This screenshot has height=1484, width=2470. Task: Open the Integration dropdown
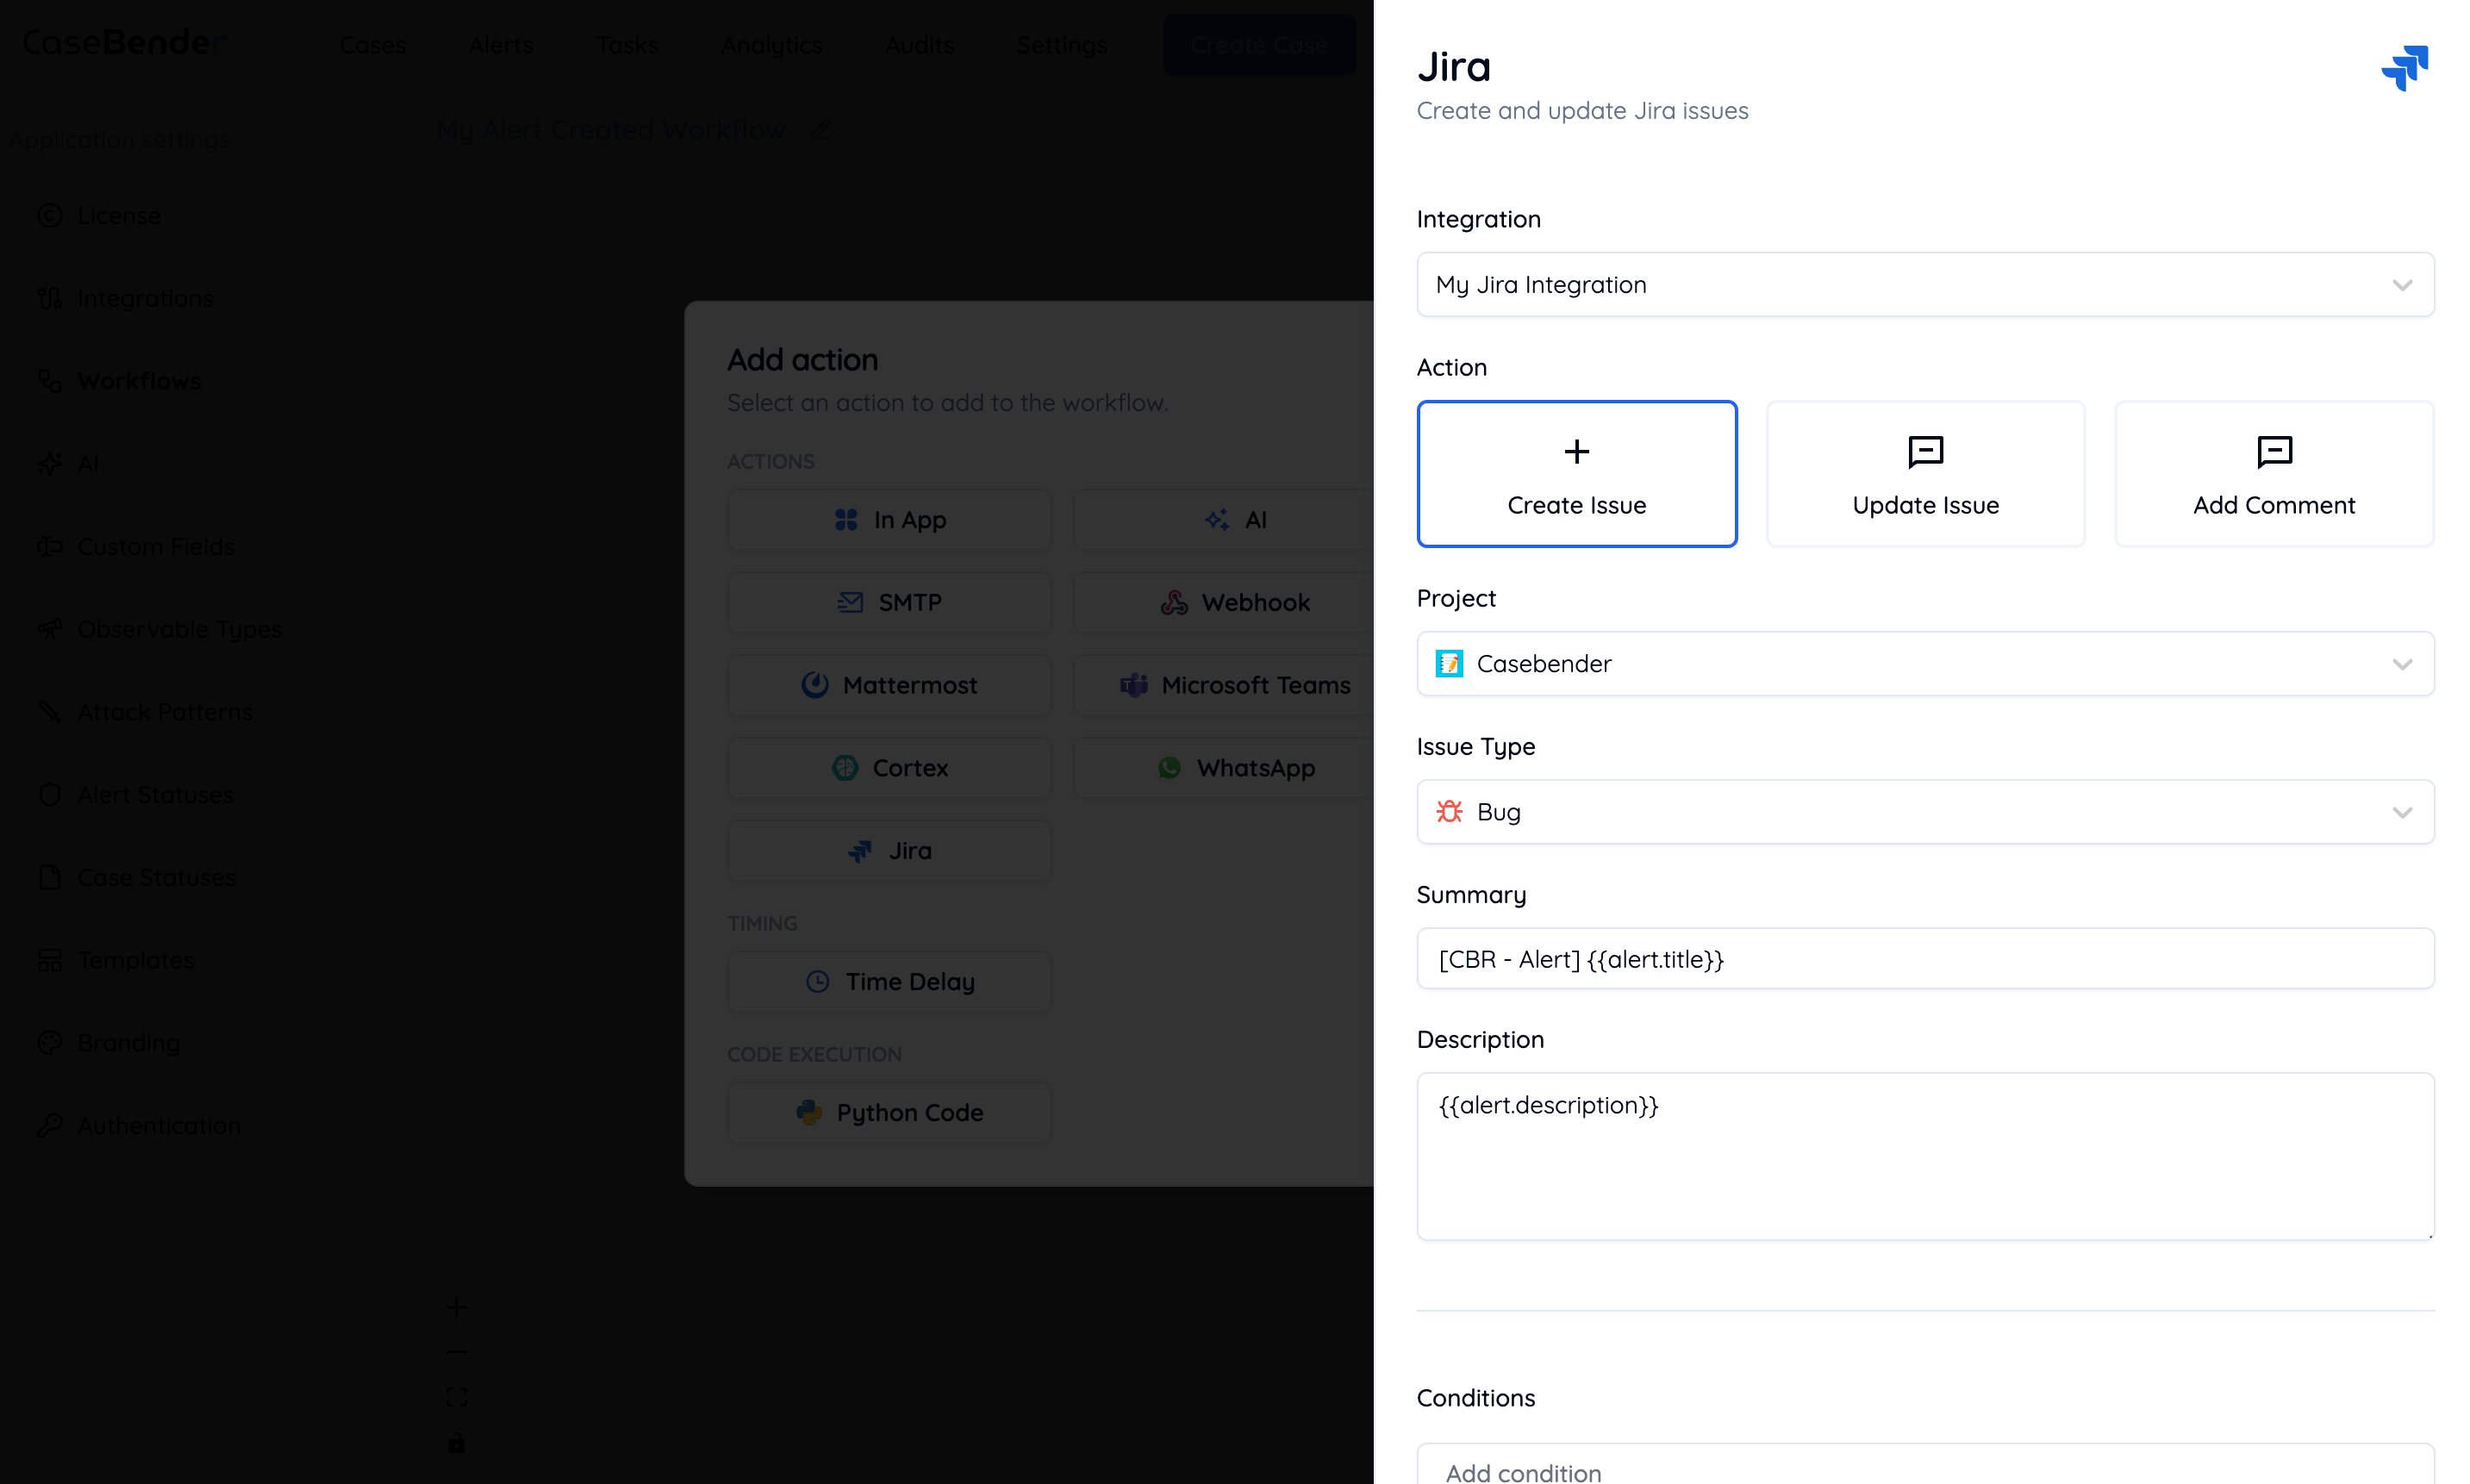pyautogui.click(x=1924, y=285)
